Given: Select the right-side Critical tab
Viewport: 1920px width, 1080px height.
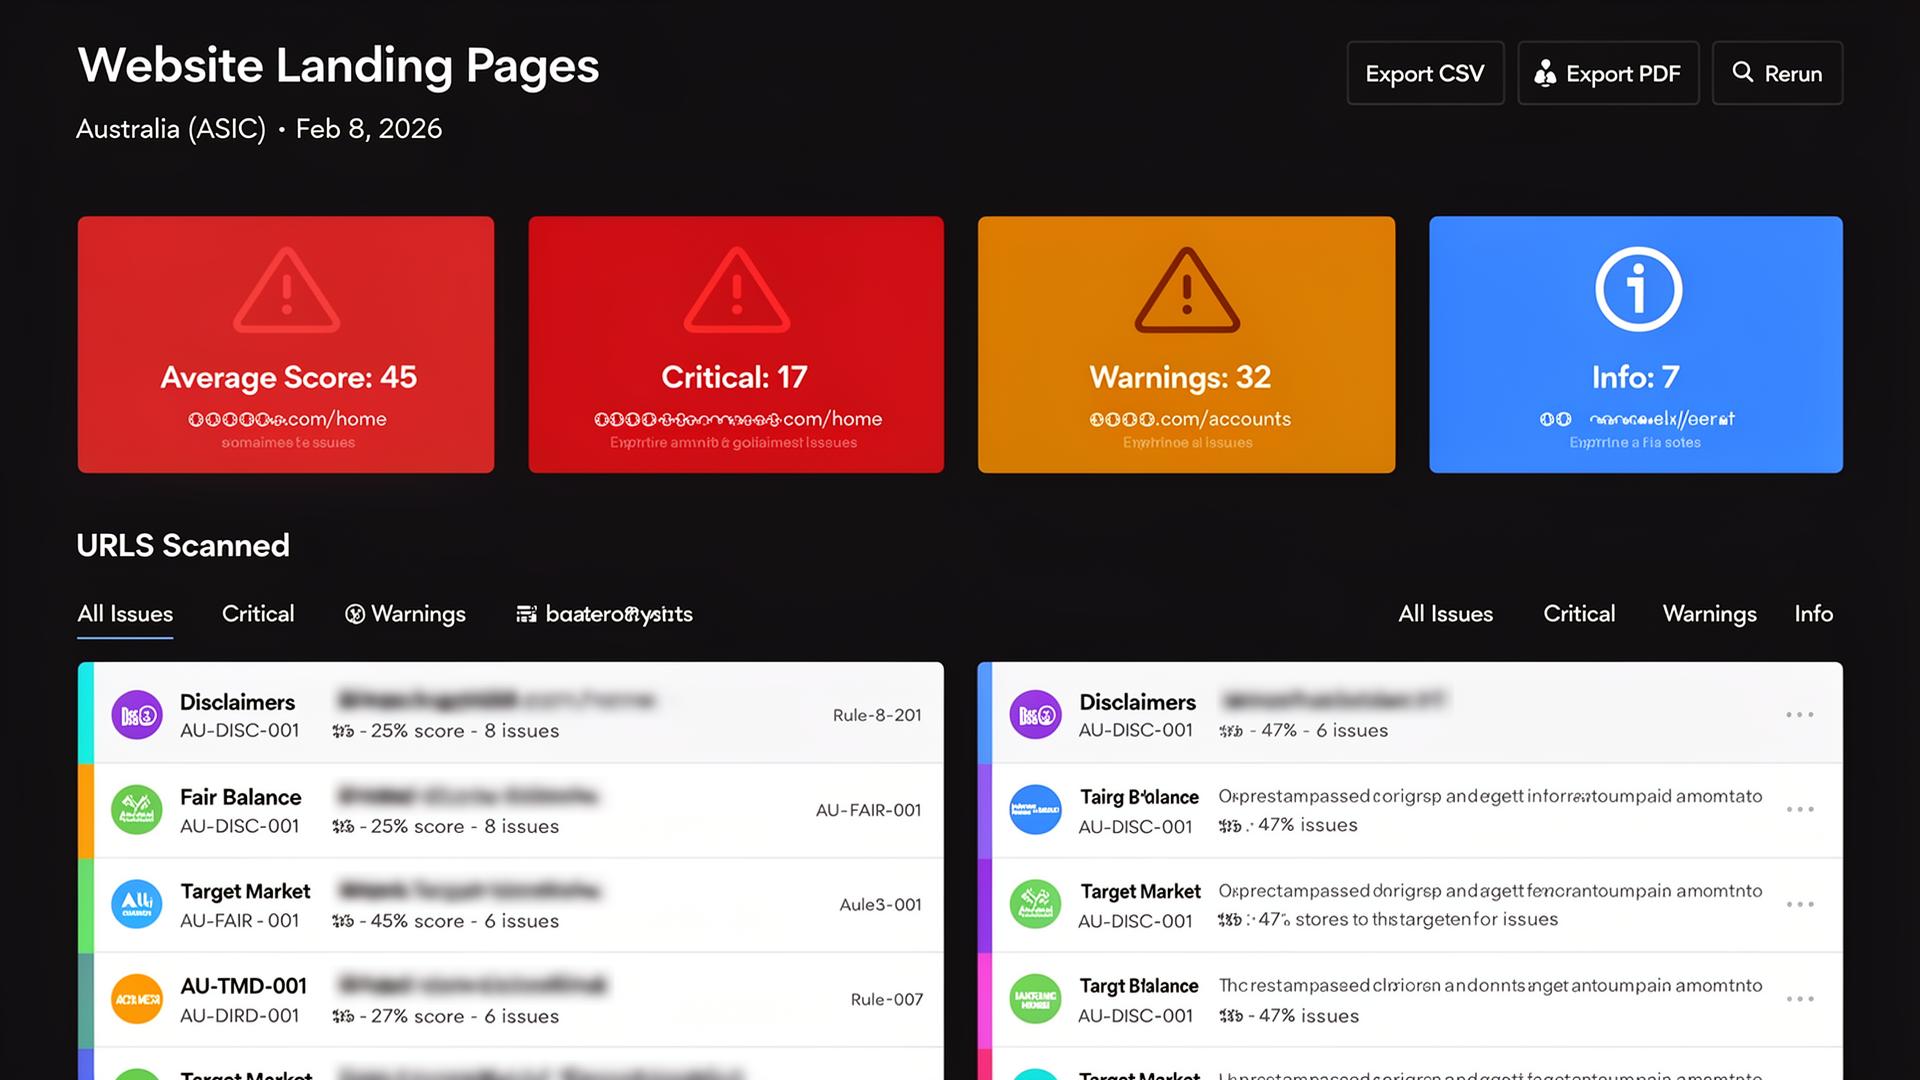Looking at the screenshot, I should point(1579,614).
